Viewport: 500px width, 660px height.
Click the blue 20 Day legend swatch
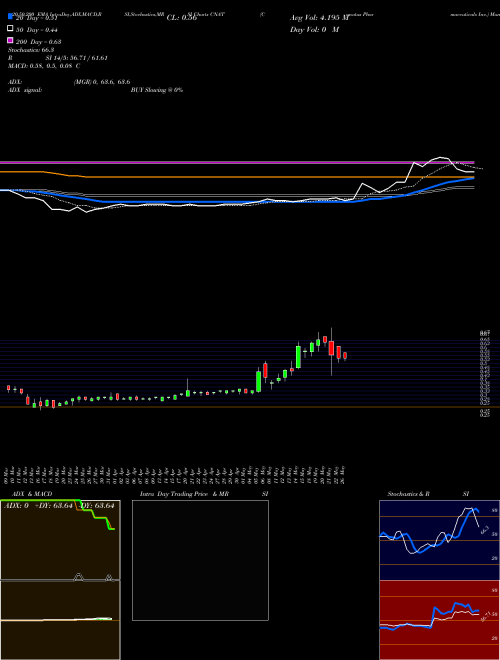click(x=10, y=16)
